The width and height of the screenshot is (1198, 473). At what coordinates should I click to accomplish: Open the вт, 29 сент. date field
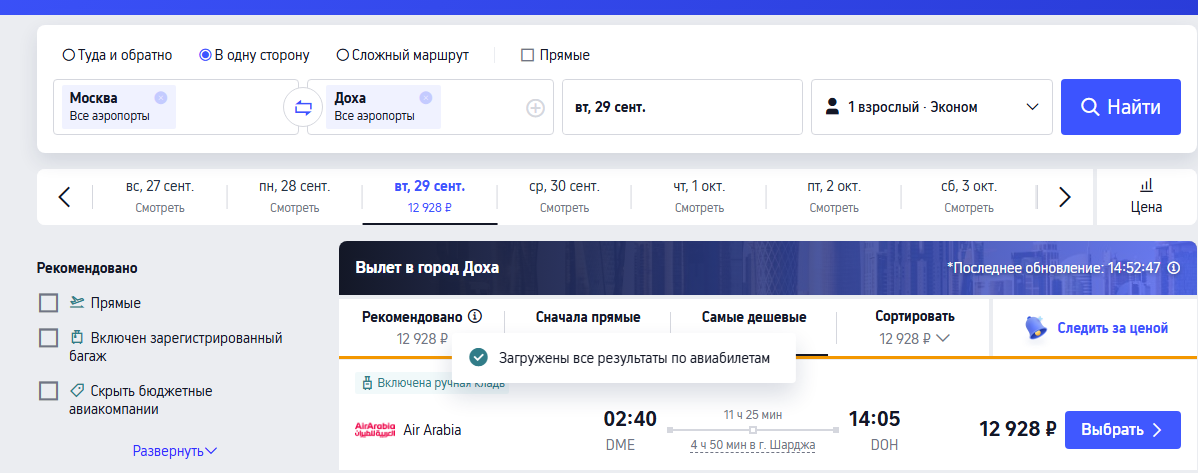pyautogui.click(x=682, y=107)
